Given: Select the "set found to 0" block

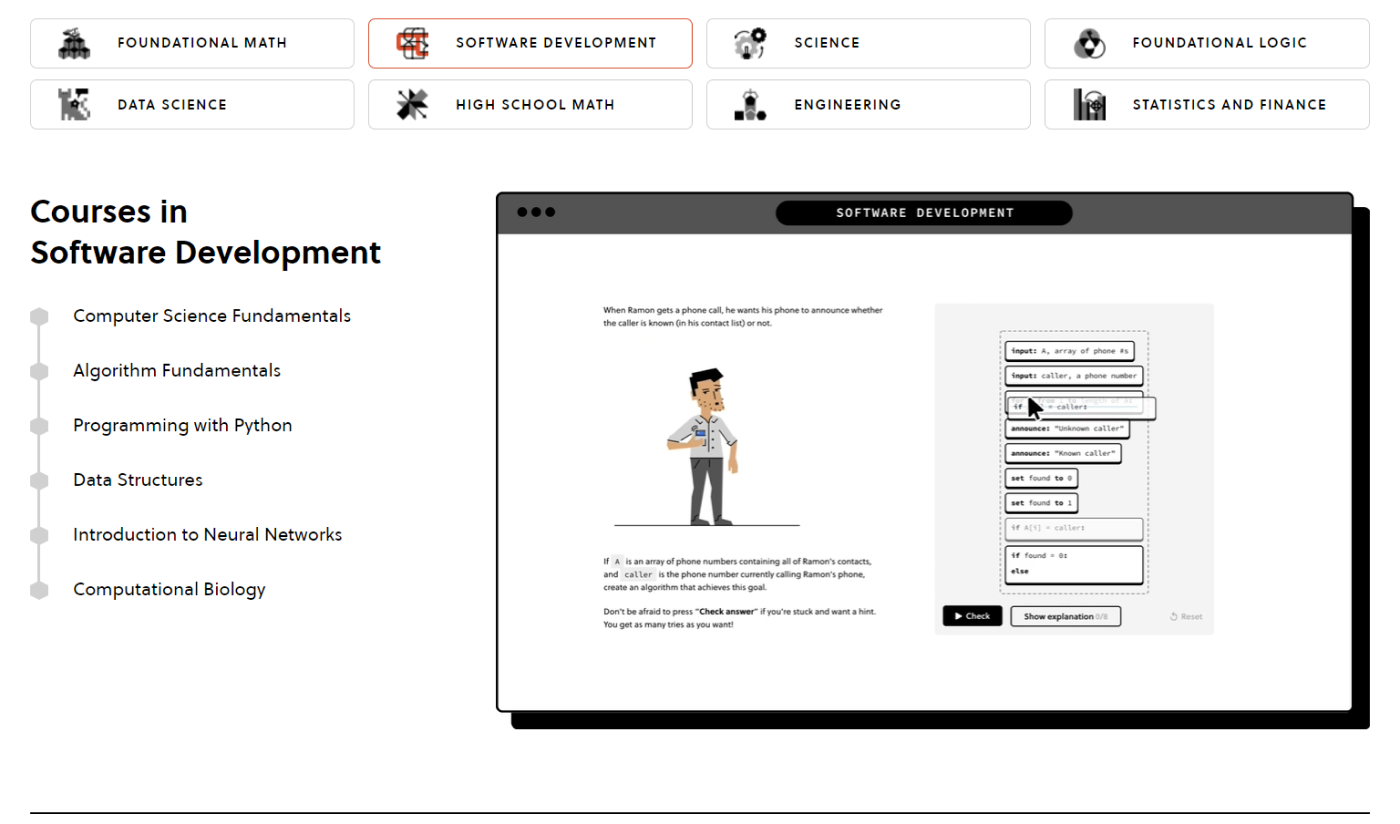Looking at the screenshot, I should (1041, 478).
